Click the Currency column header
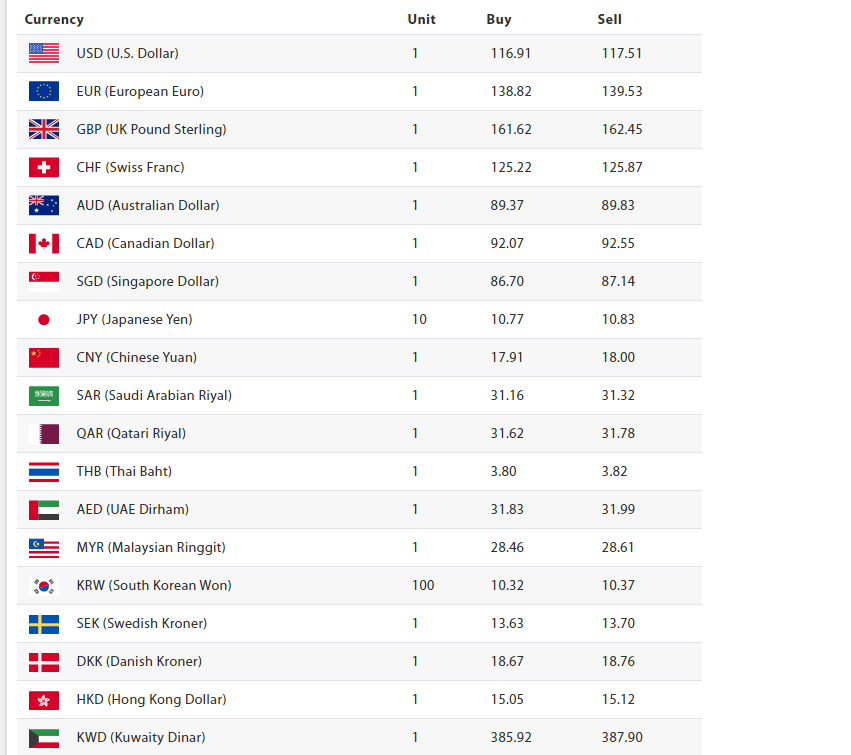The image size is (851, 755). pos(54,20)
